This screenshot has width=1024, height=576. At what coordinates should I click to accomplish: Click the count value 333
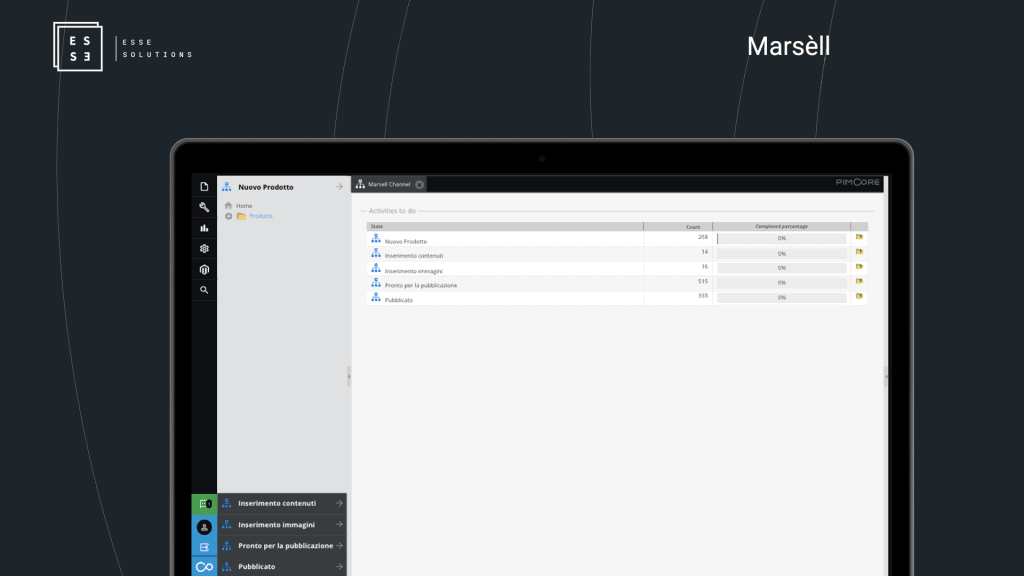(703, 296)
